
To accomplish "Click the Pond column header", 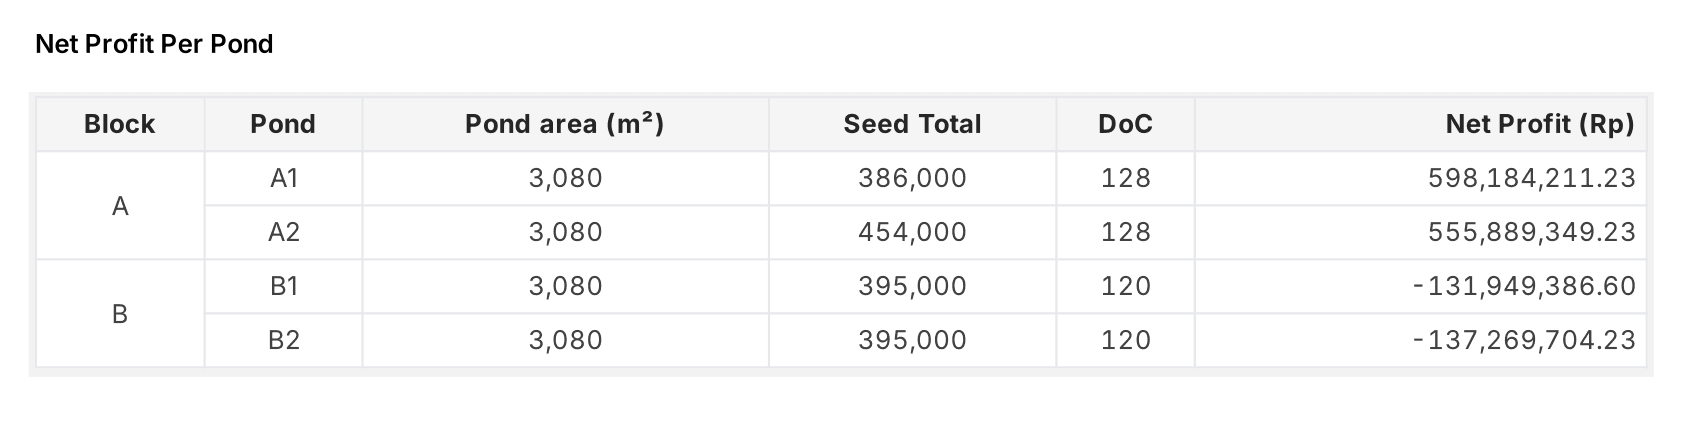I will (x=283, y=124).
